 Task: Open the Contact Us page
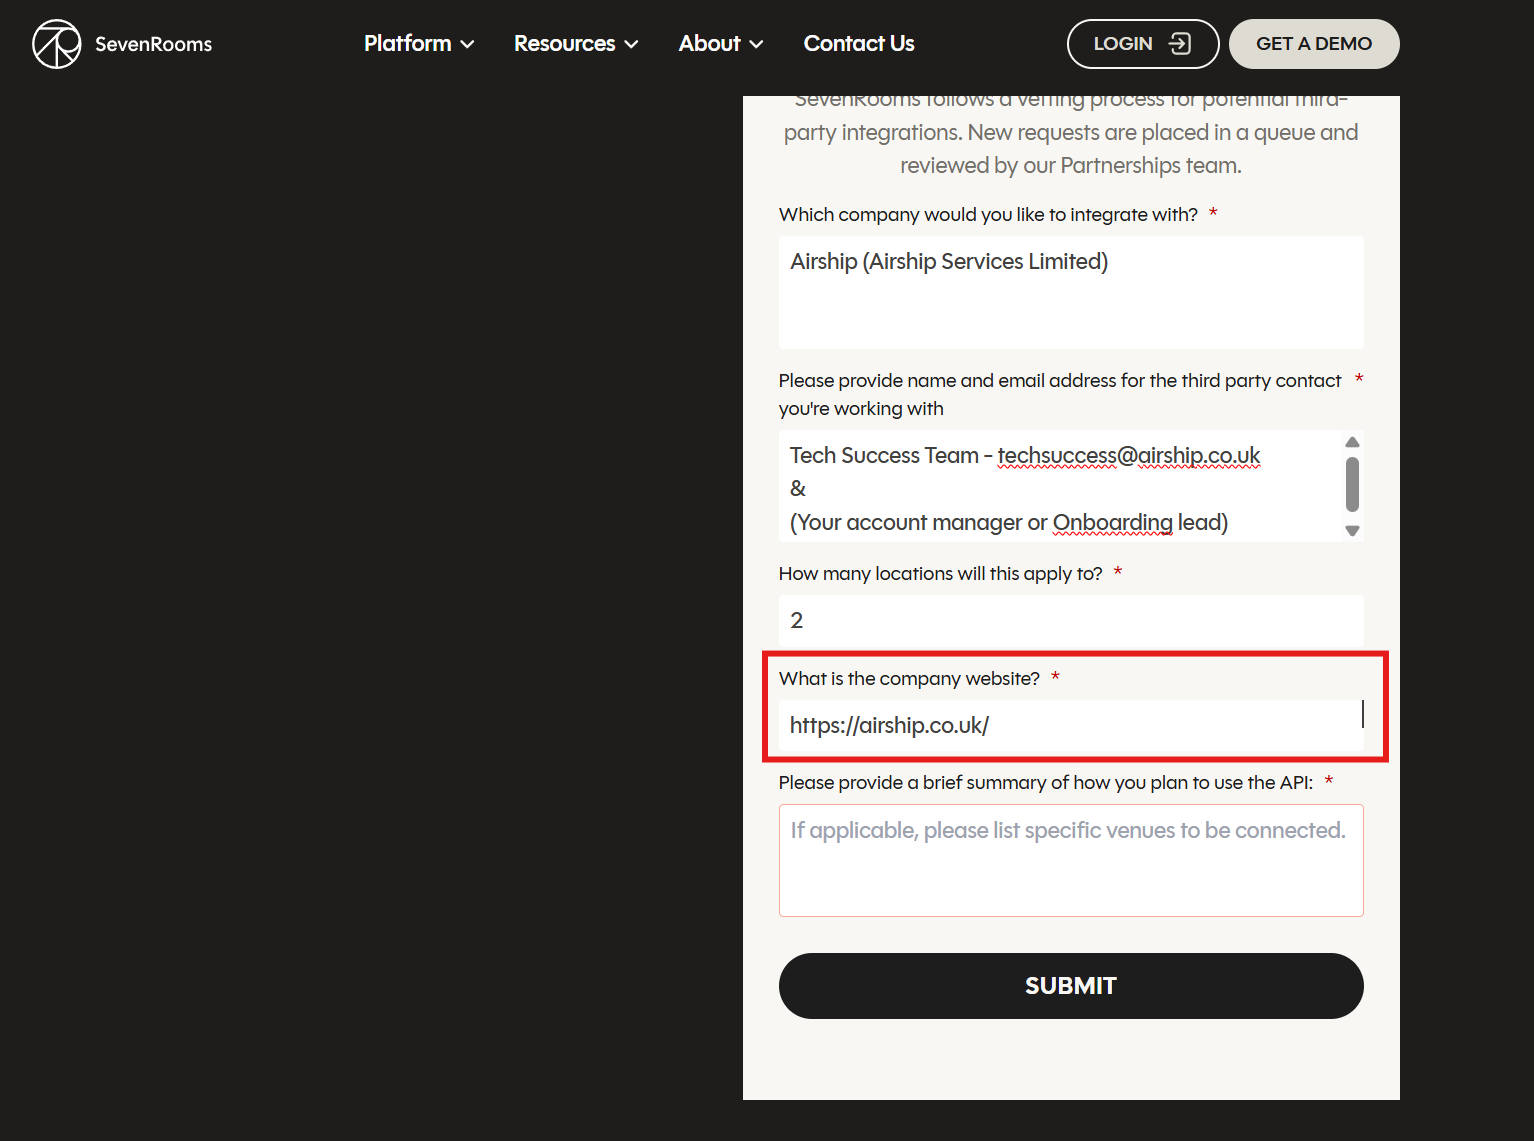click(x=858, y=44)
